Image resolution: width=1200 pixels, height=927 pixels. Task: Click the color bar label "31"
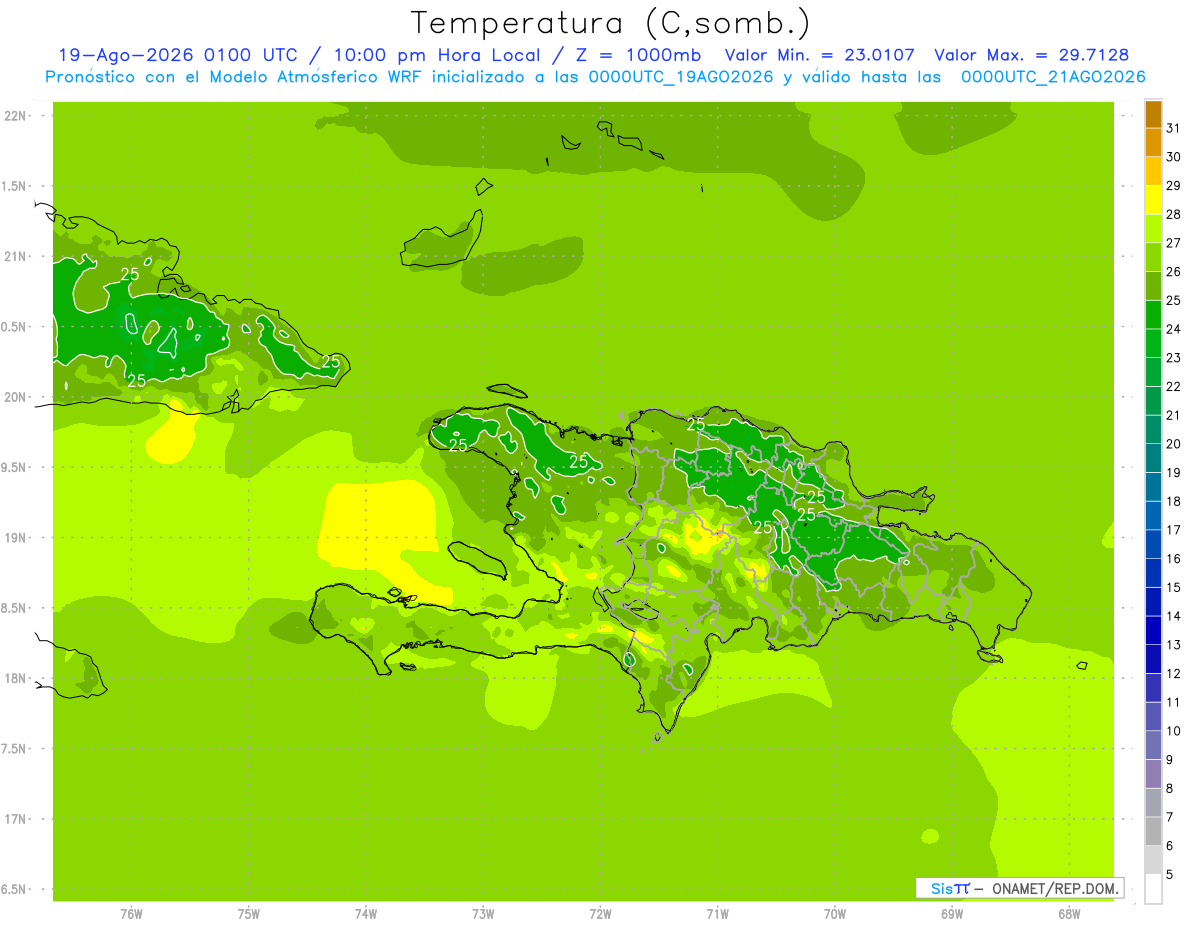[x=1173, y=128]
